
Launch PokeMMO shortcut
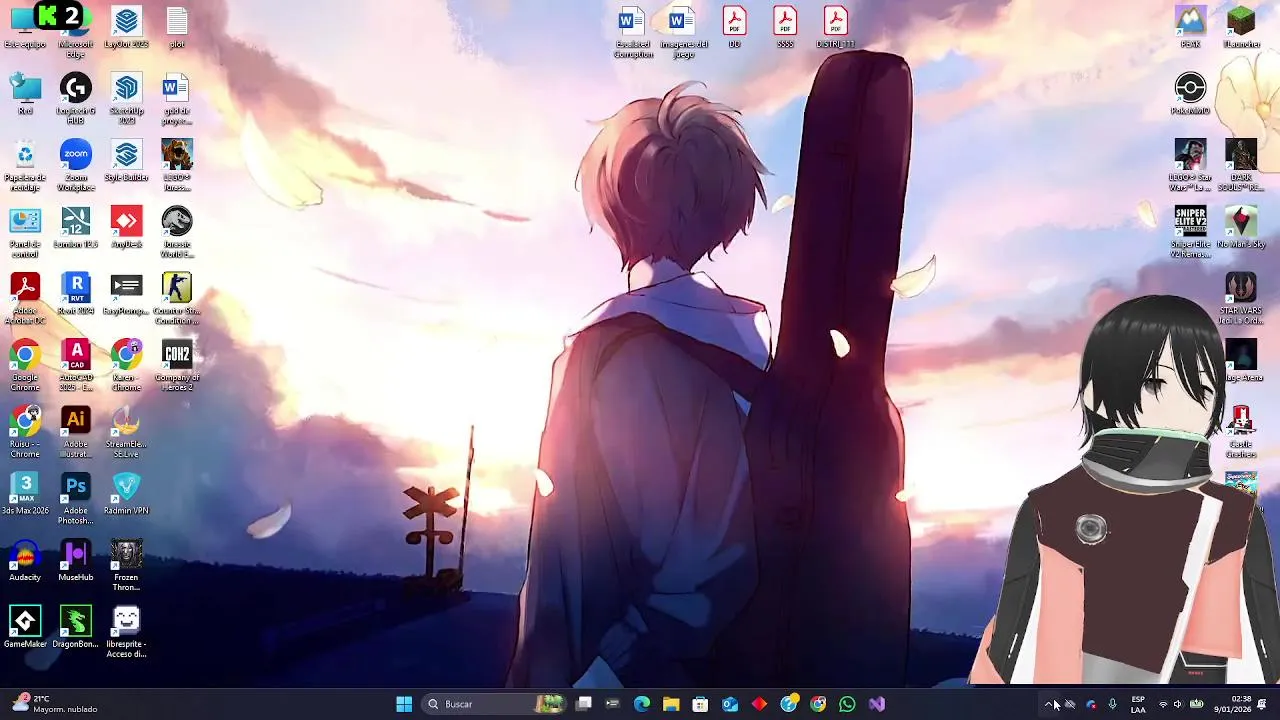point(1190,93)
